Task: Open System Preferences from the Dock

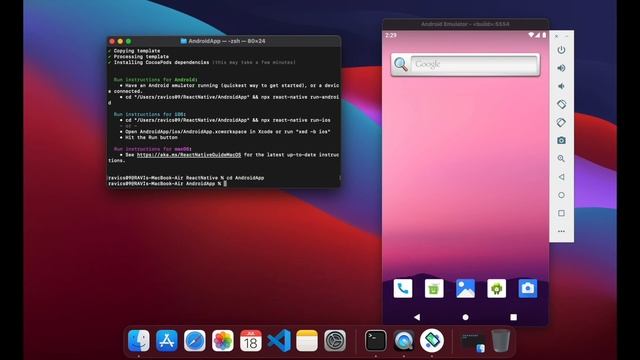Action: 335,340
